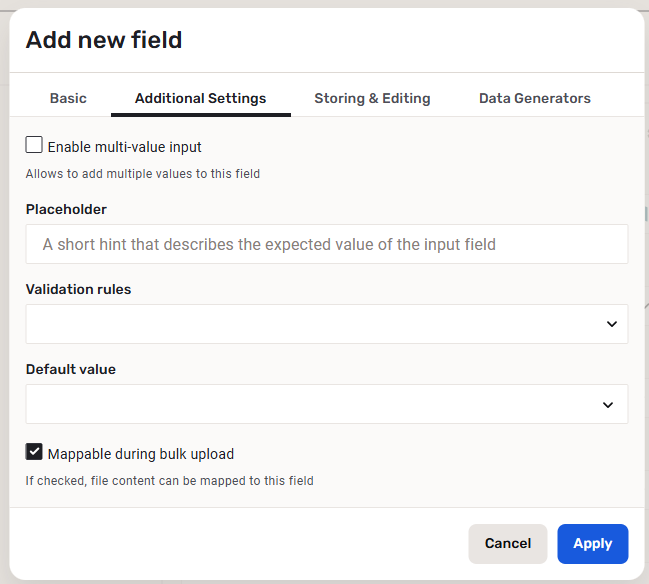Click the multi-value help description text

(142, 173)
